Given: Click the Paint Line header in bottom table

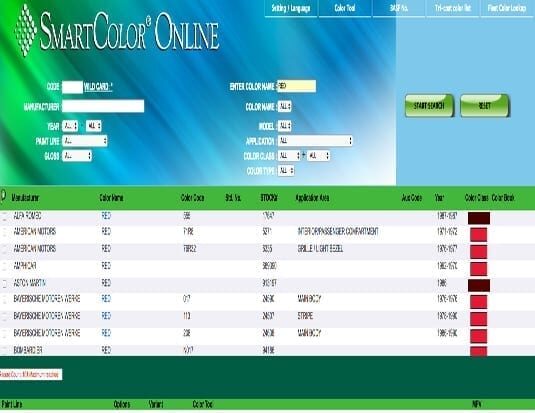Looking at the screenshot, I should point(12,404).
